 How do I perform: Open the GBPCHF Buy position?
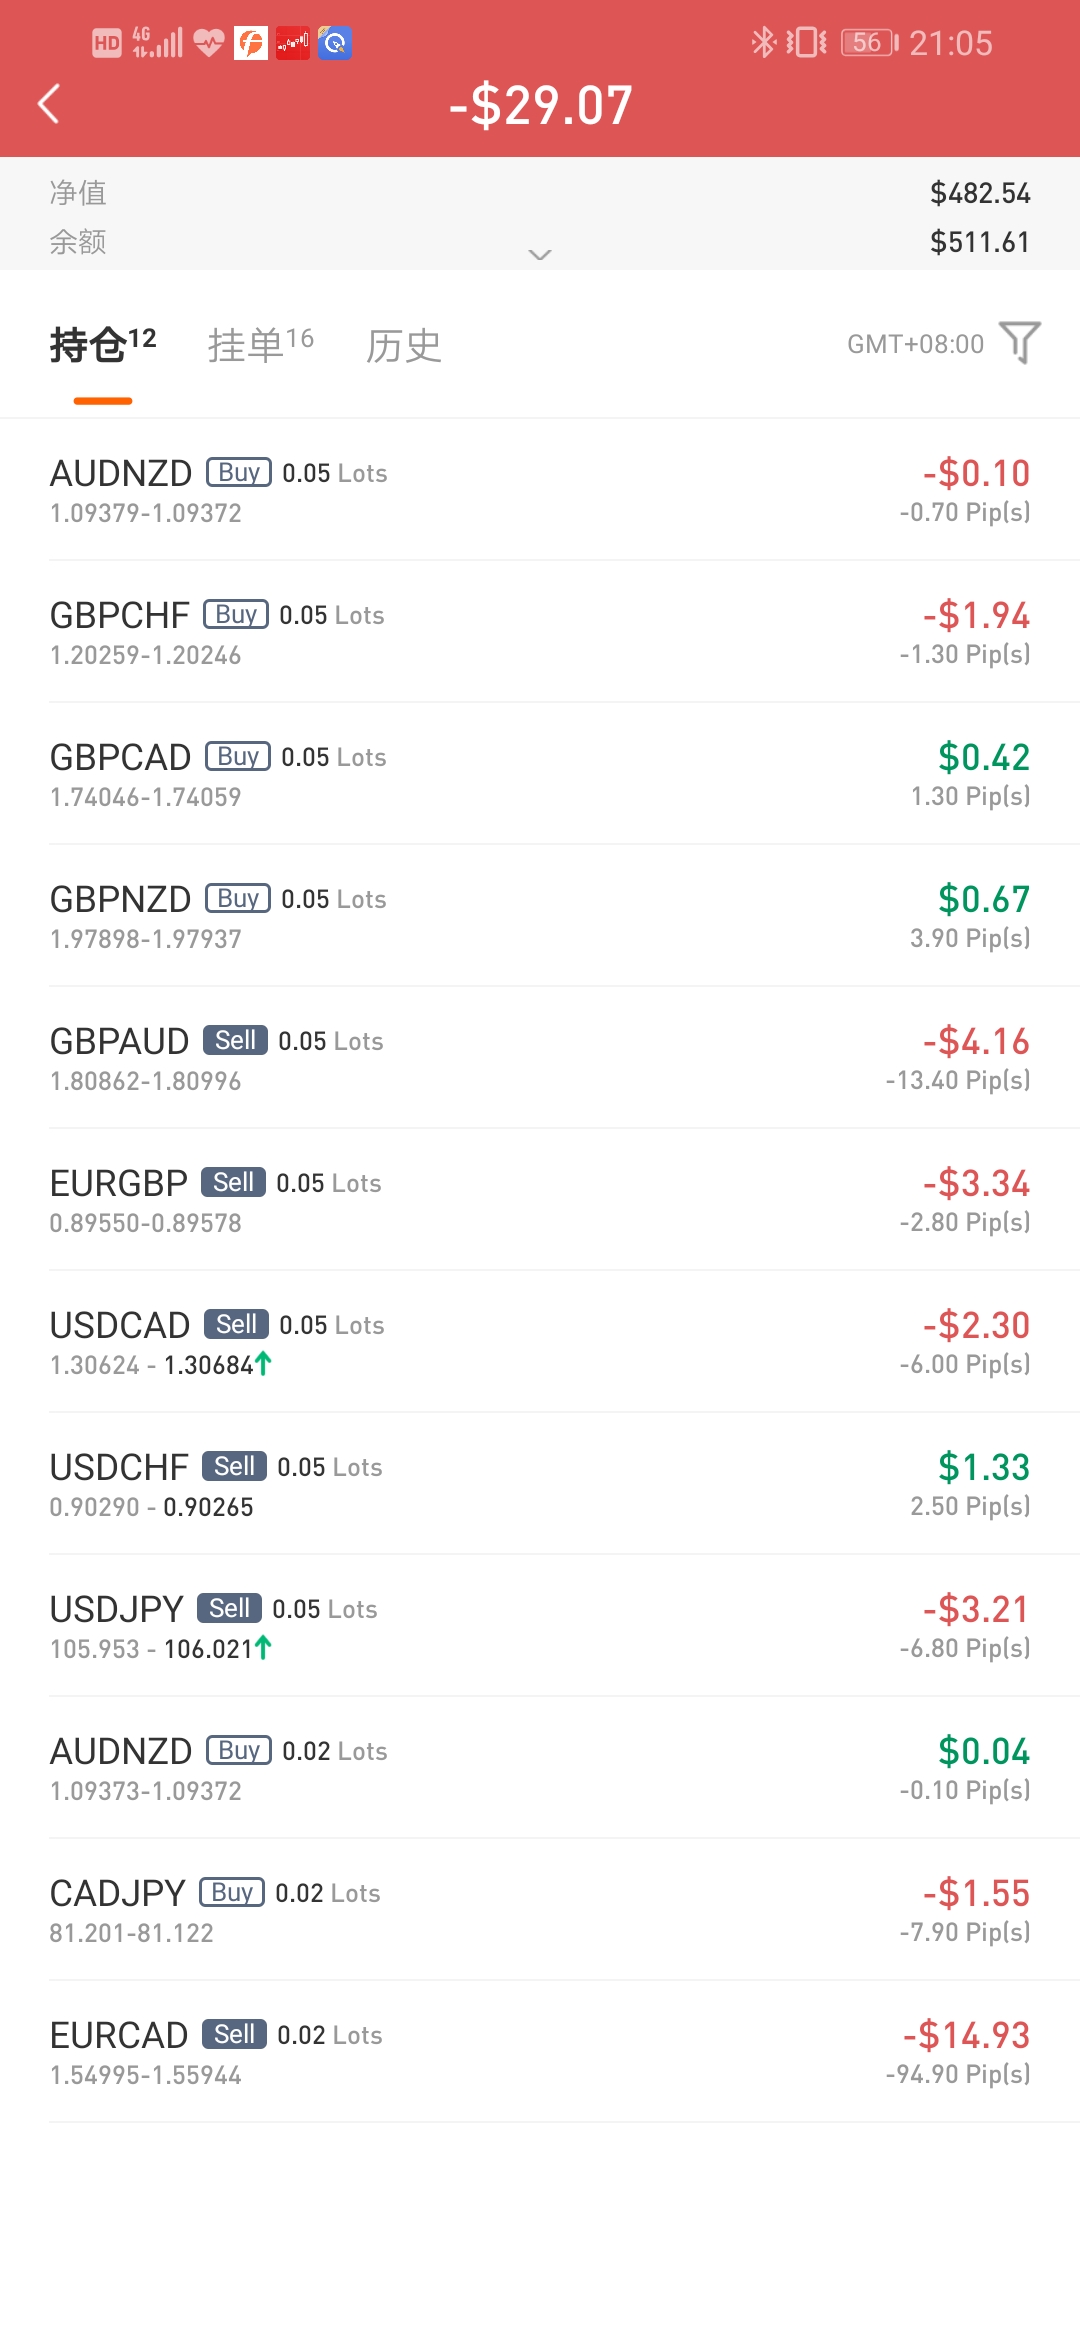click(540, 632)
